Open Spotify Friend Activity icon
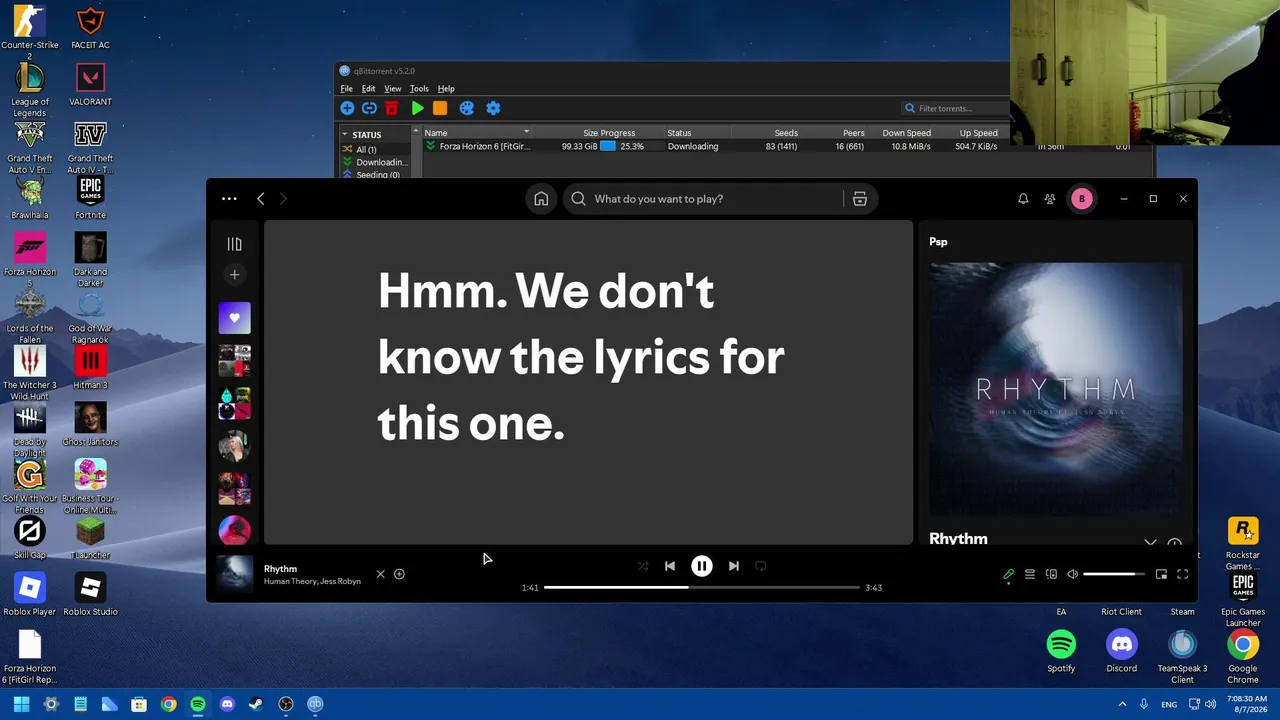 coord(1050,199)
